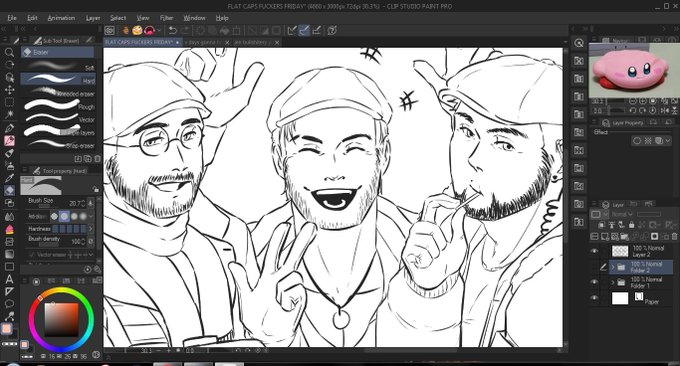The width and height of the screenshot is (680, 366).
Task: Click the main drawing color swatch
Action: (x=7, y=328)
